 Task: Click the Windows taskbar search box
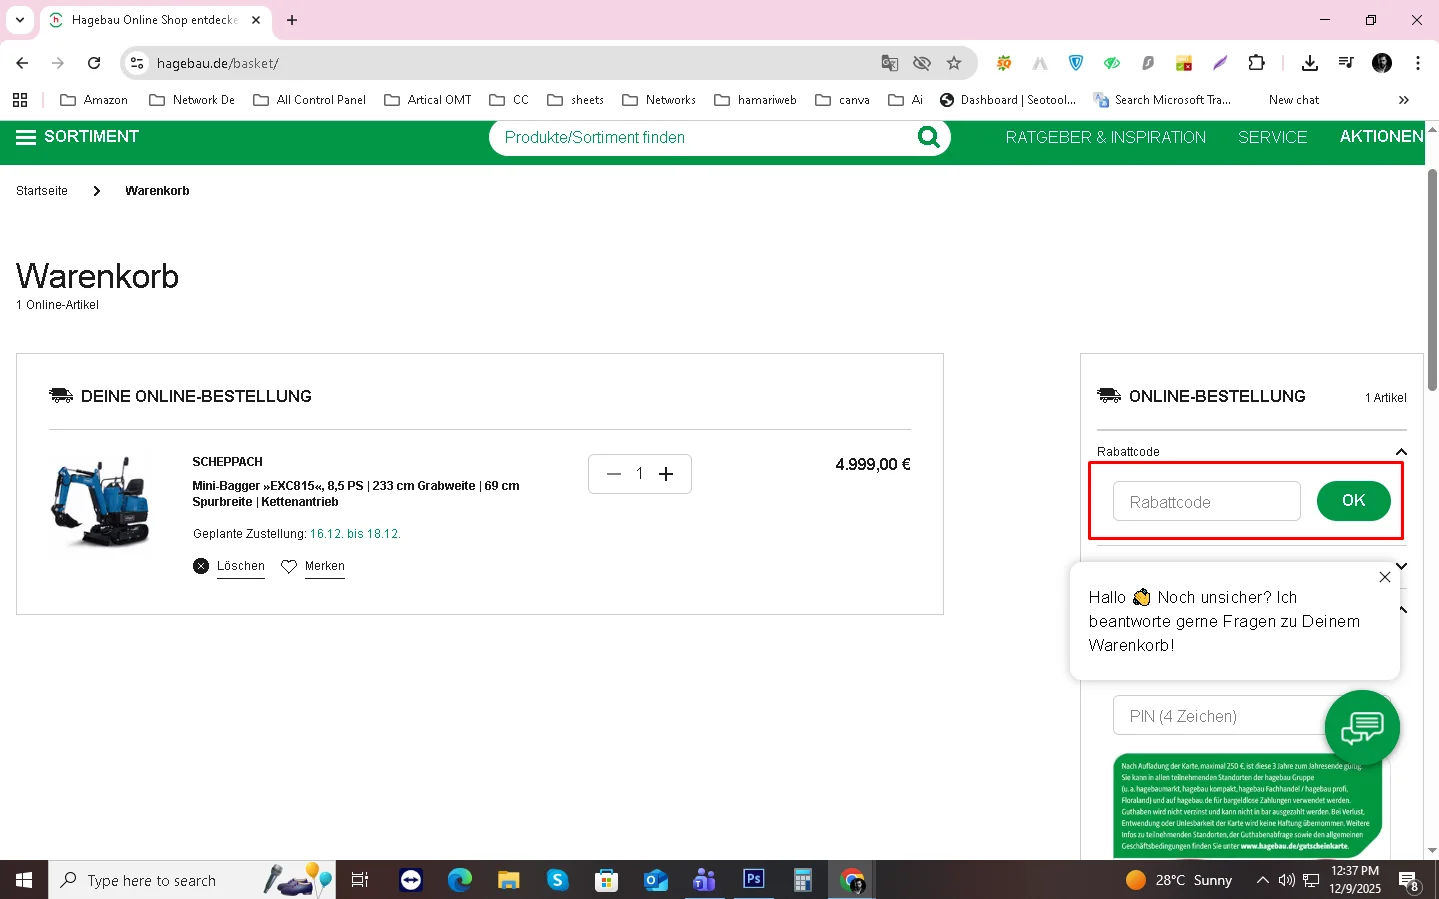coord(192,880)
